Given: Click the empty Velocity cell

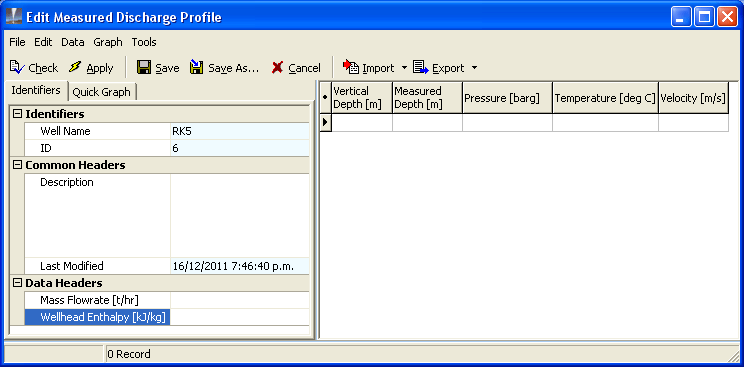Looking at the screenshot, I should pos(694,122).
